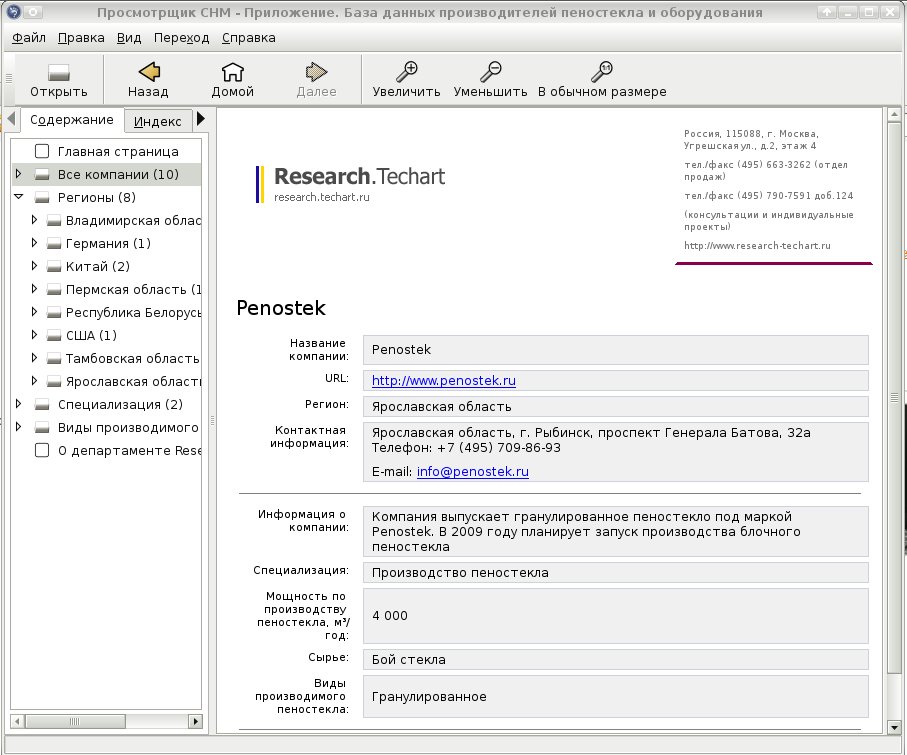Select Тамбовская область tree item text

(132, 359)
